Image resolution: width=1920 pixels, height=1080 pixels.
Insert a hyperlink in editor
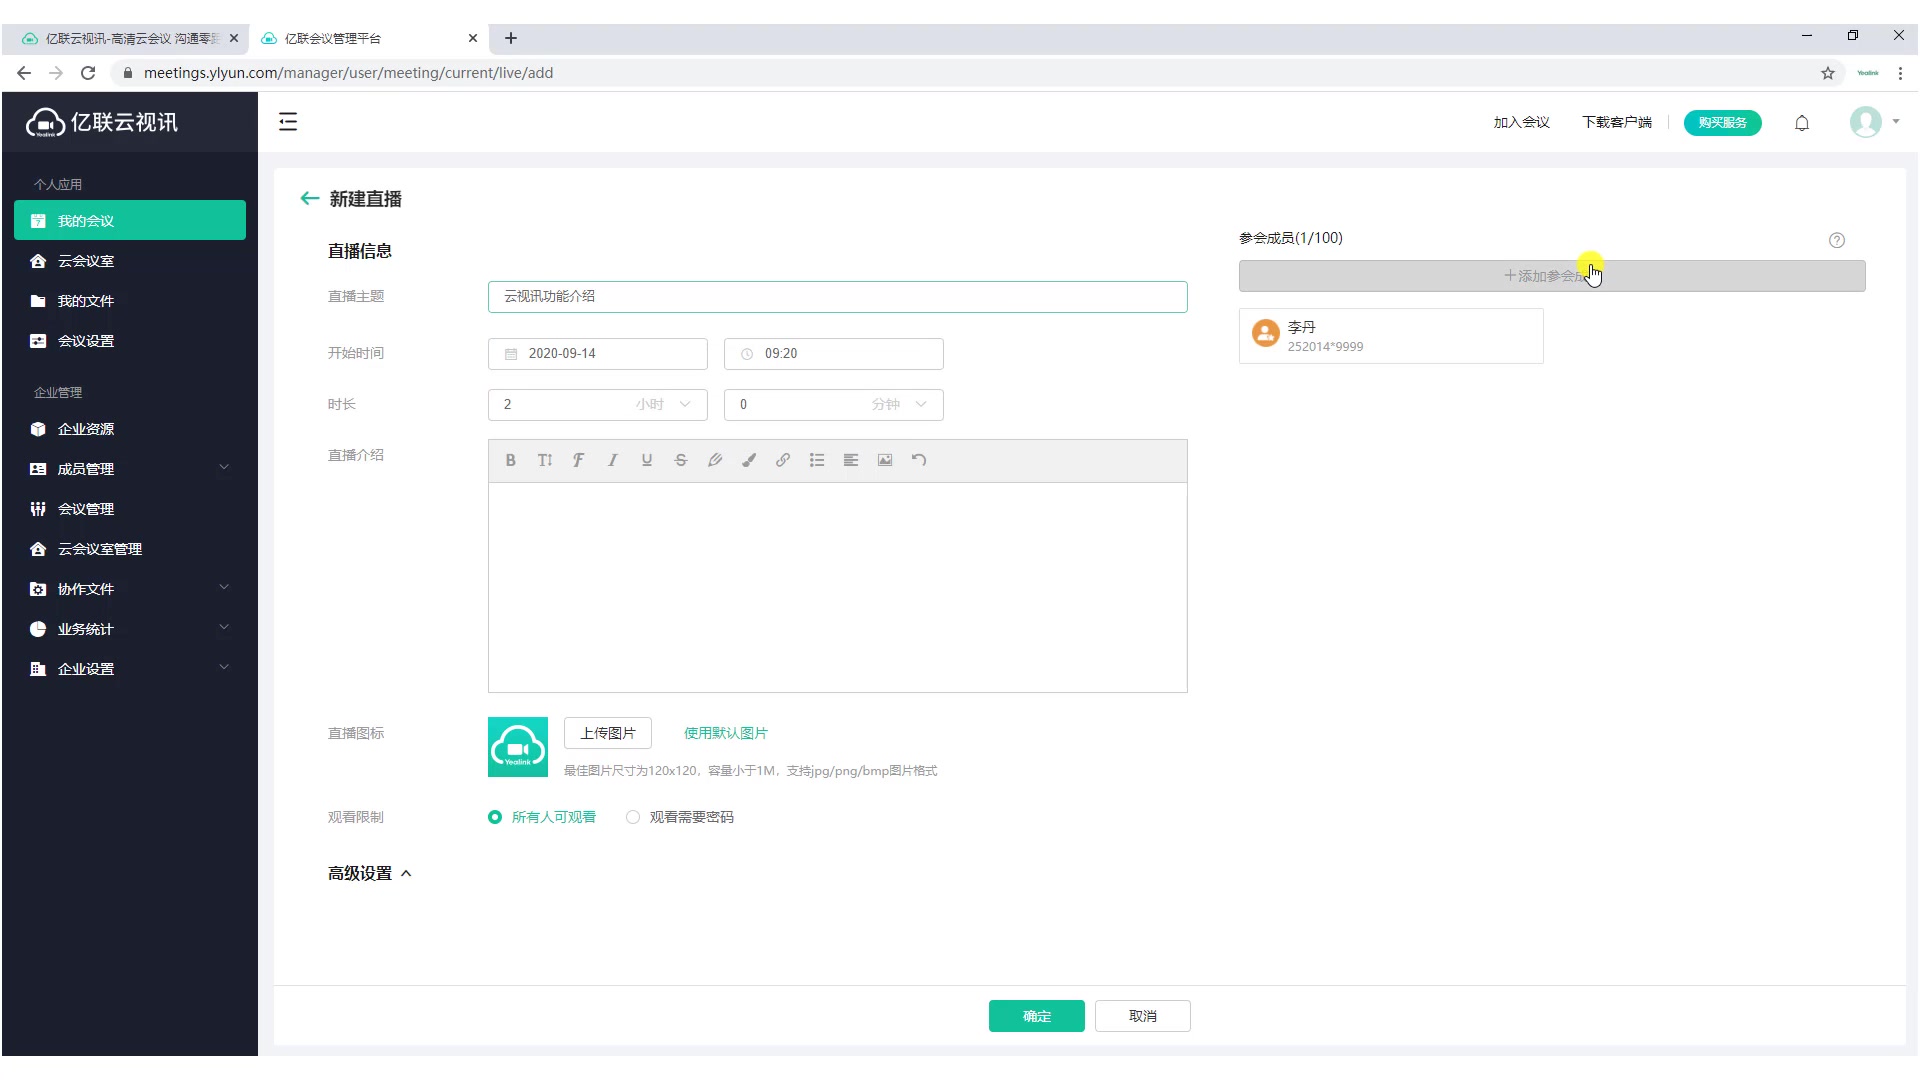[782, 460]
